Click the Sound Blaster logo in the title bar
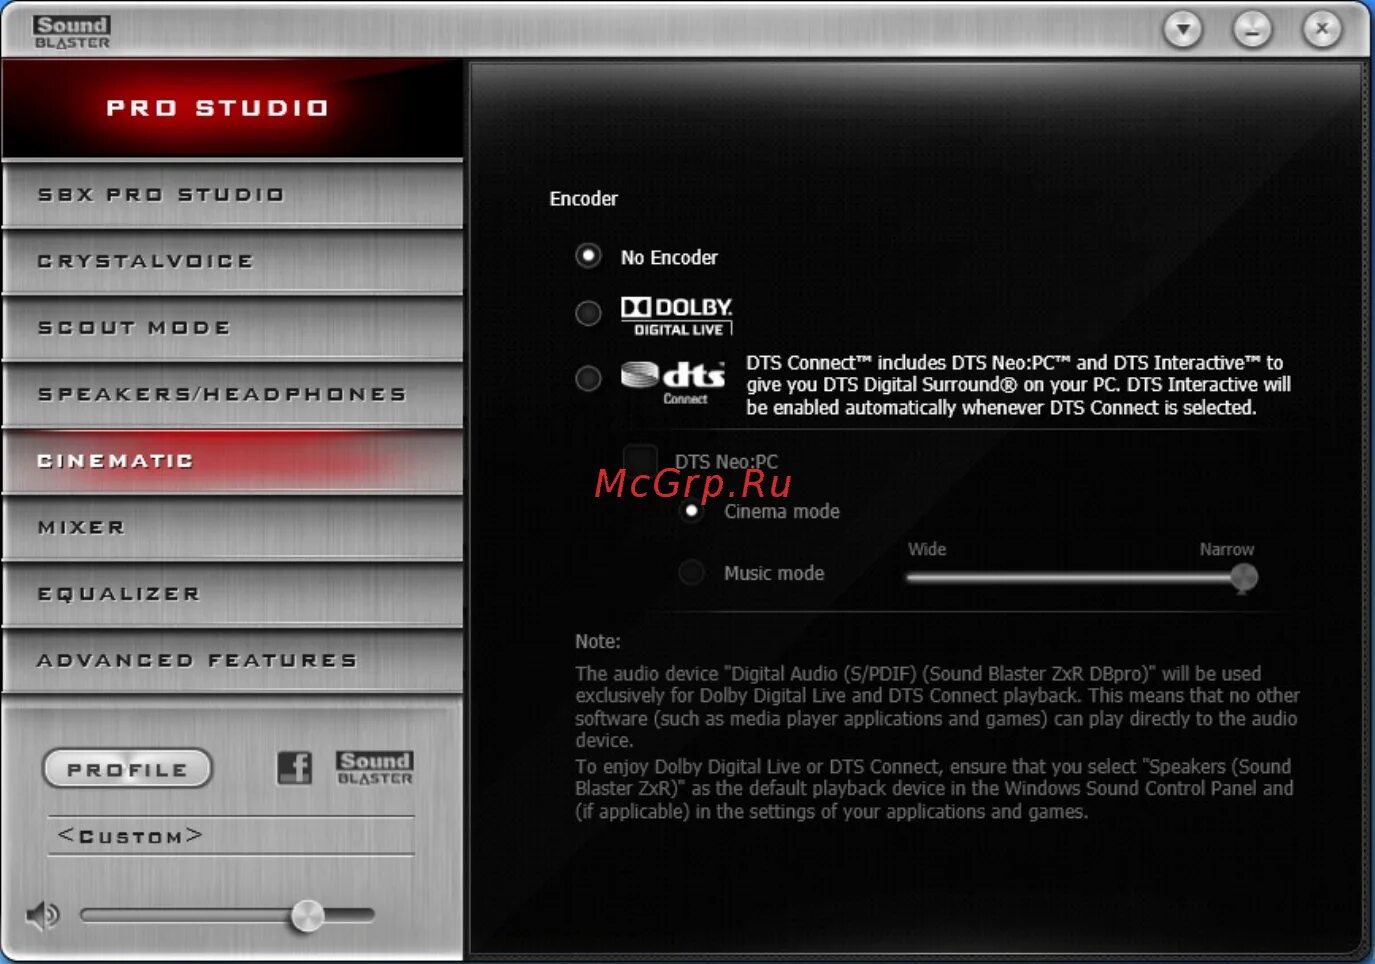The image size is (1375, 964). [72, 31]
